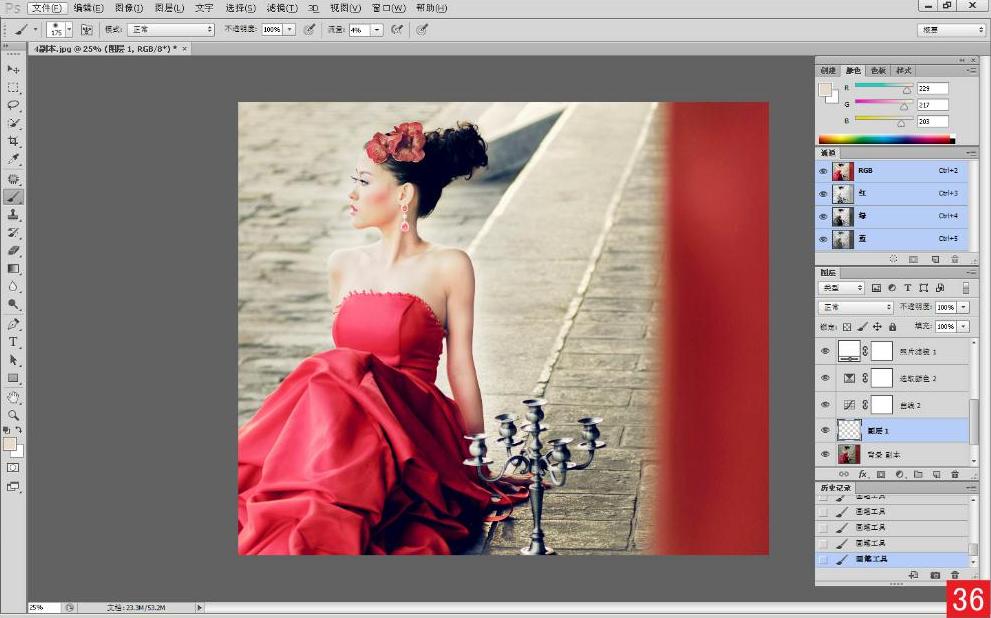
Task: Open the Image (图像) menu
Action: (x=129, y=8)
